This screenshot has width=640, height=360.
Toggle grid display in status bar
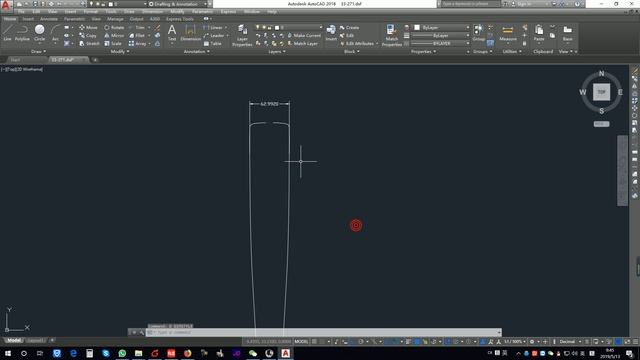pyautogui.click(x=314, y=341)
